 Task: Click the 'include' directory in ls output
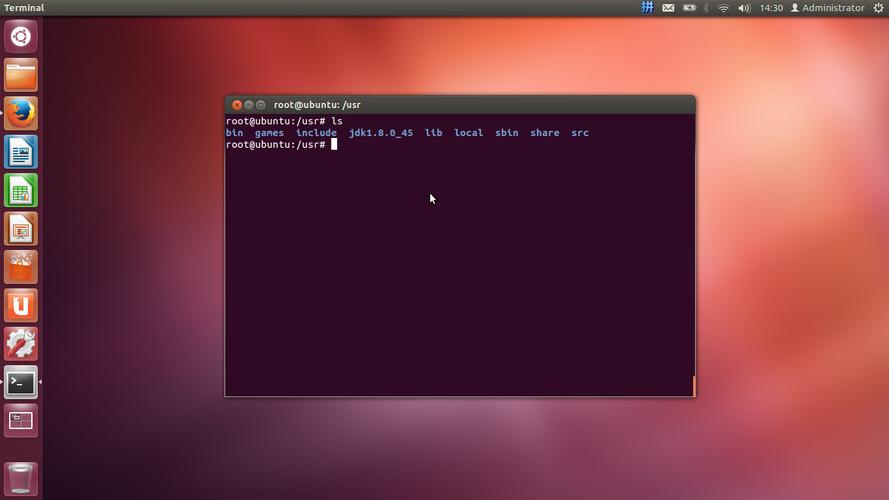[316, 133]
